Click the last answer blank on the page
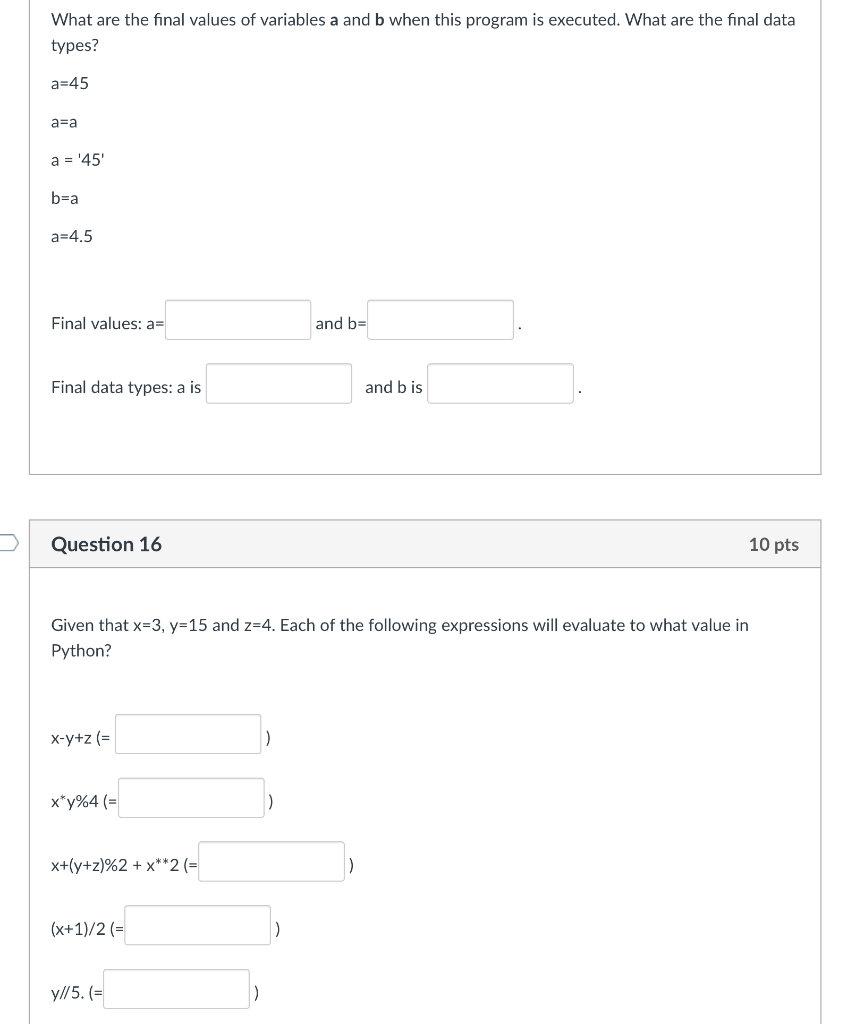The image size is (847, 1024). pyautogui.click(x=176, y=988)
